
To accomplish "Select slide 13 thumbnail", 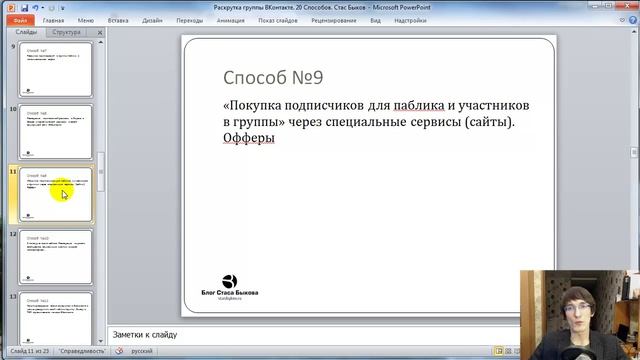I will (x=56, y=318).
